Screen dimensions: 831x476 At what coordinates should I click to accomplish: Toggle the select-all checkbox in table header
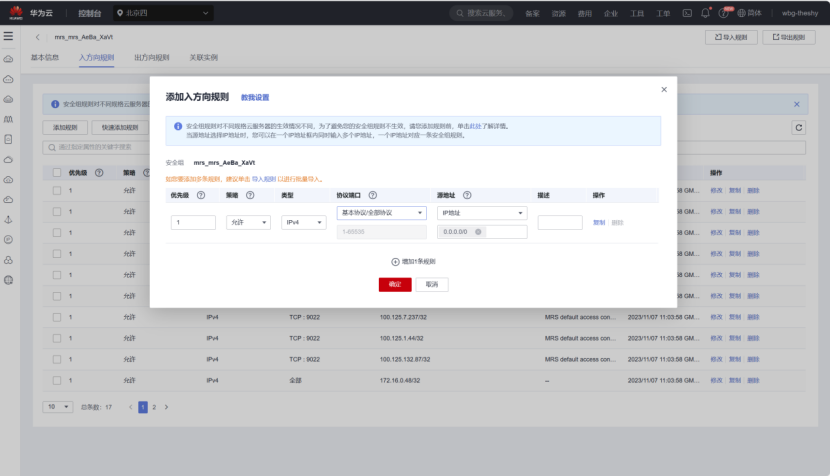coord(57,173)
